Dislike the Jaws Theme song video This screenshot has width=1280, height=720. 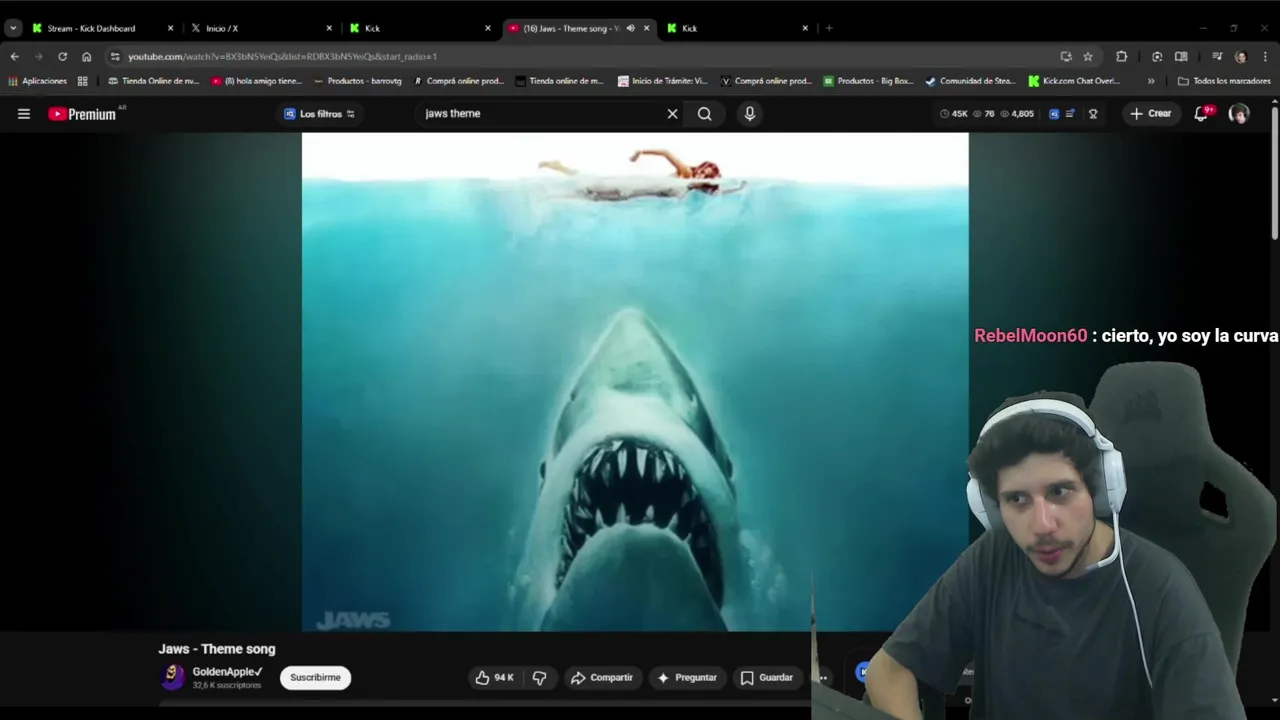(540, 678)
